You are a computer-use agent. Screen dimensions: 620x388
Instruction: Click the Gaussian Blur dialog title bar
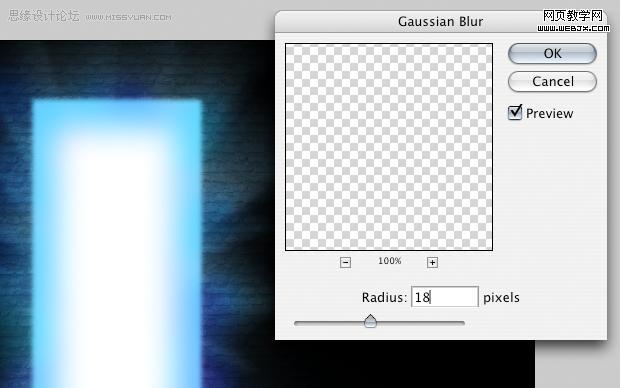[440, 21]
